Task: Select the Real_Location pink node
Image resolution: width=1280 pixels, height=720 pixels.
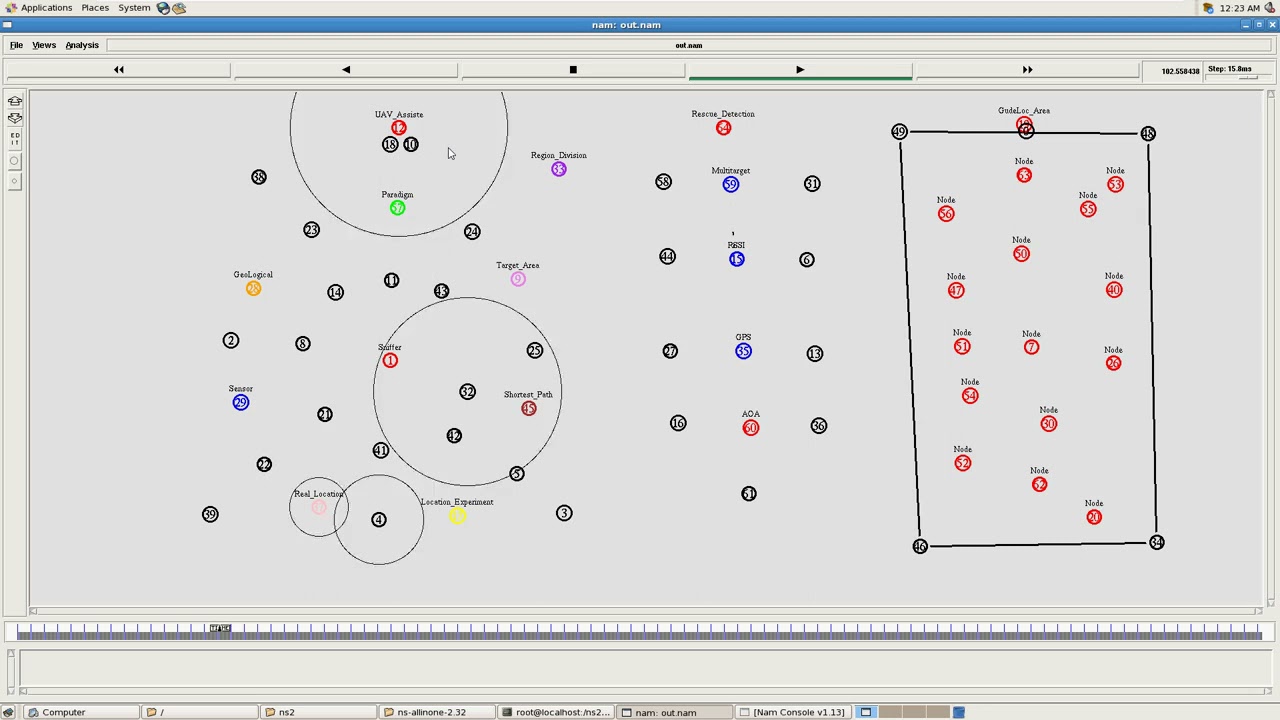Action: pyautogui.click(x=319, y=508)
